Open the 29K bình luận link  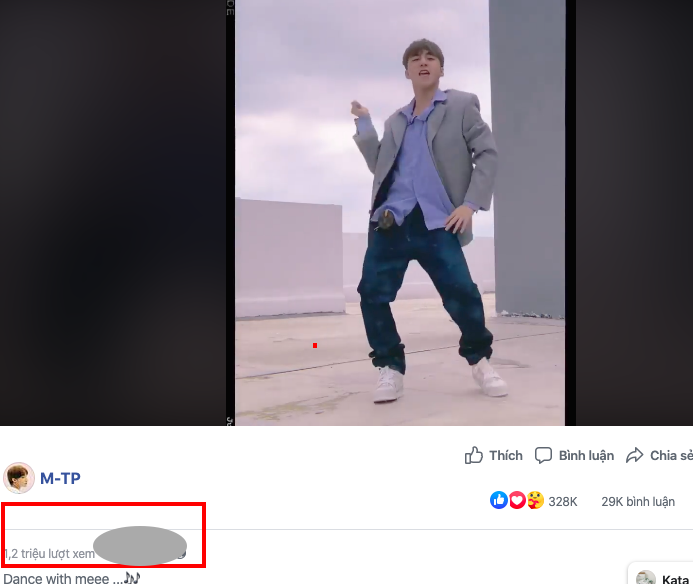[637, 501]
